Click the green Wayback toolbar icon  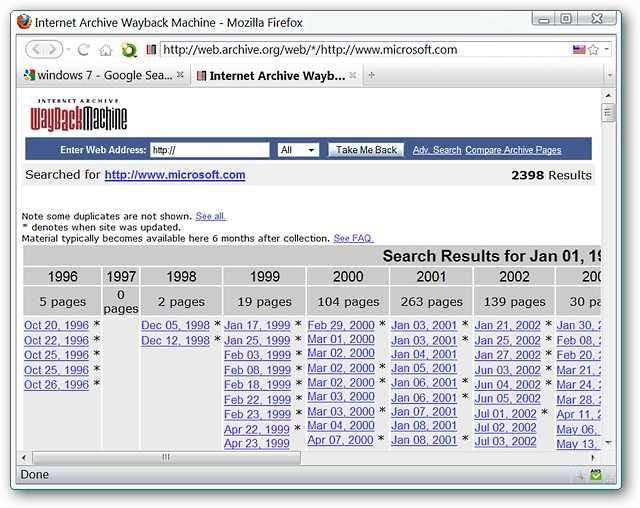128,49
